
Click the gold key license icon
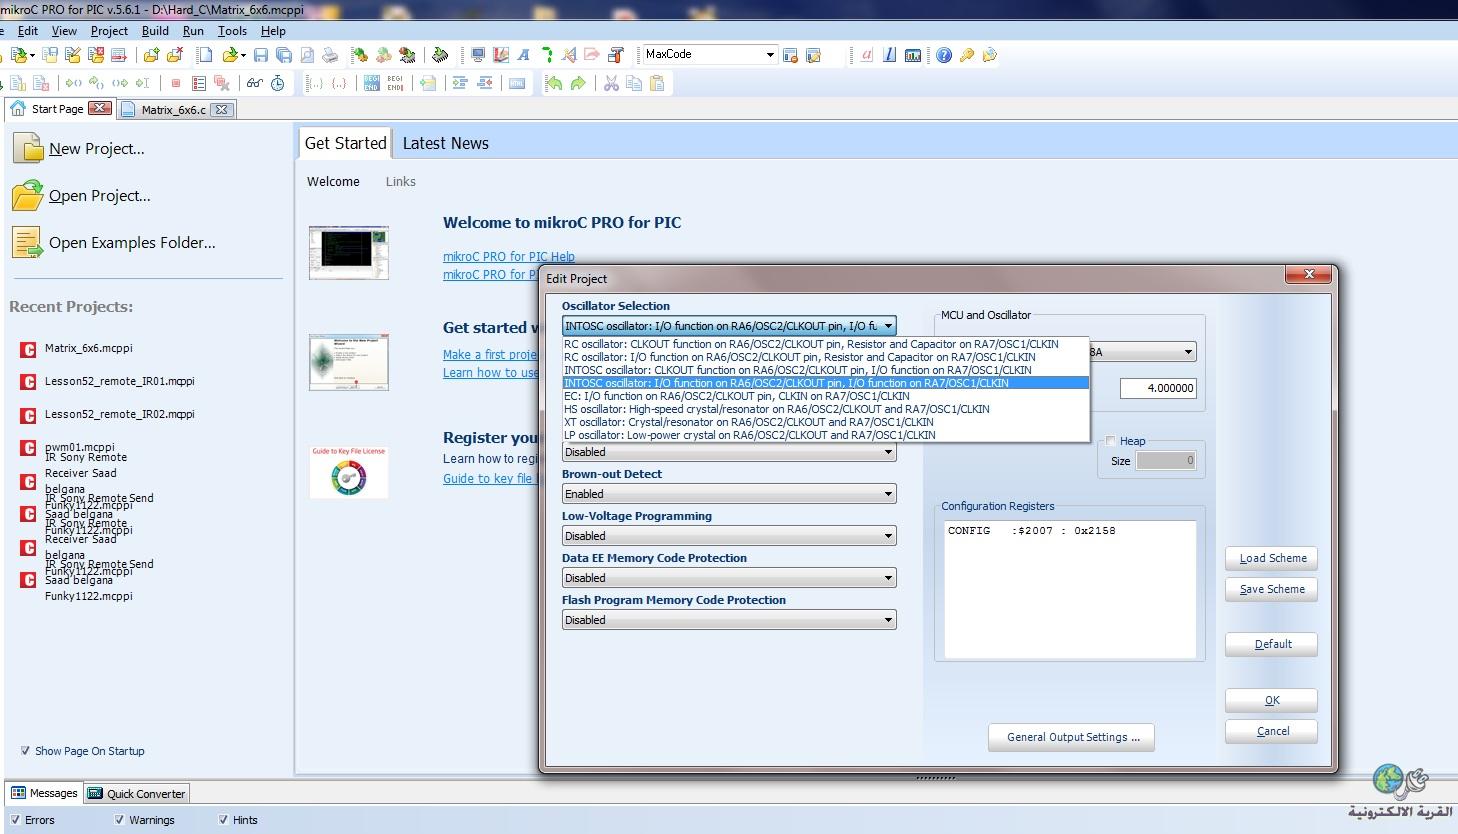[x=967, y=55]
